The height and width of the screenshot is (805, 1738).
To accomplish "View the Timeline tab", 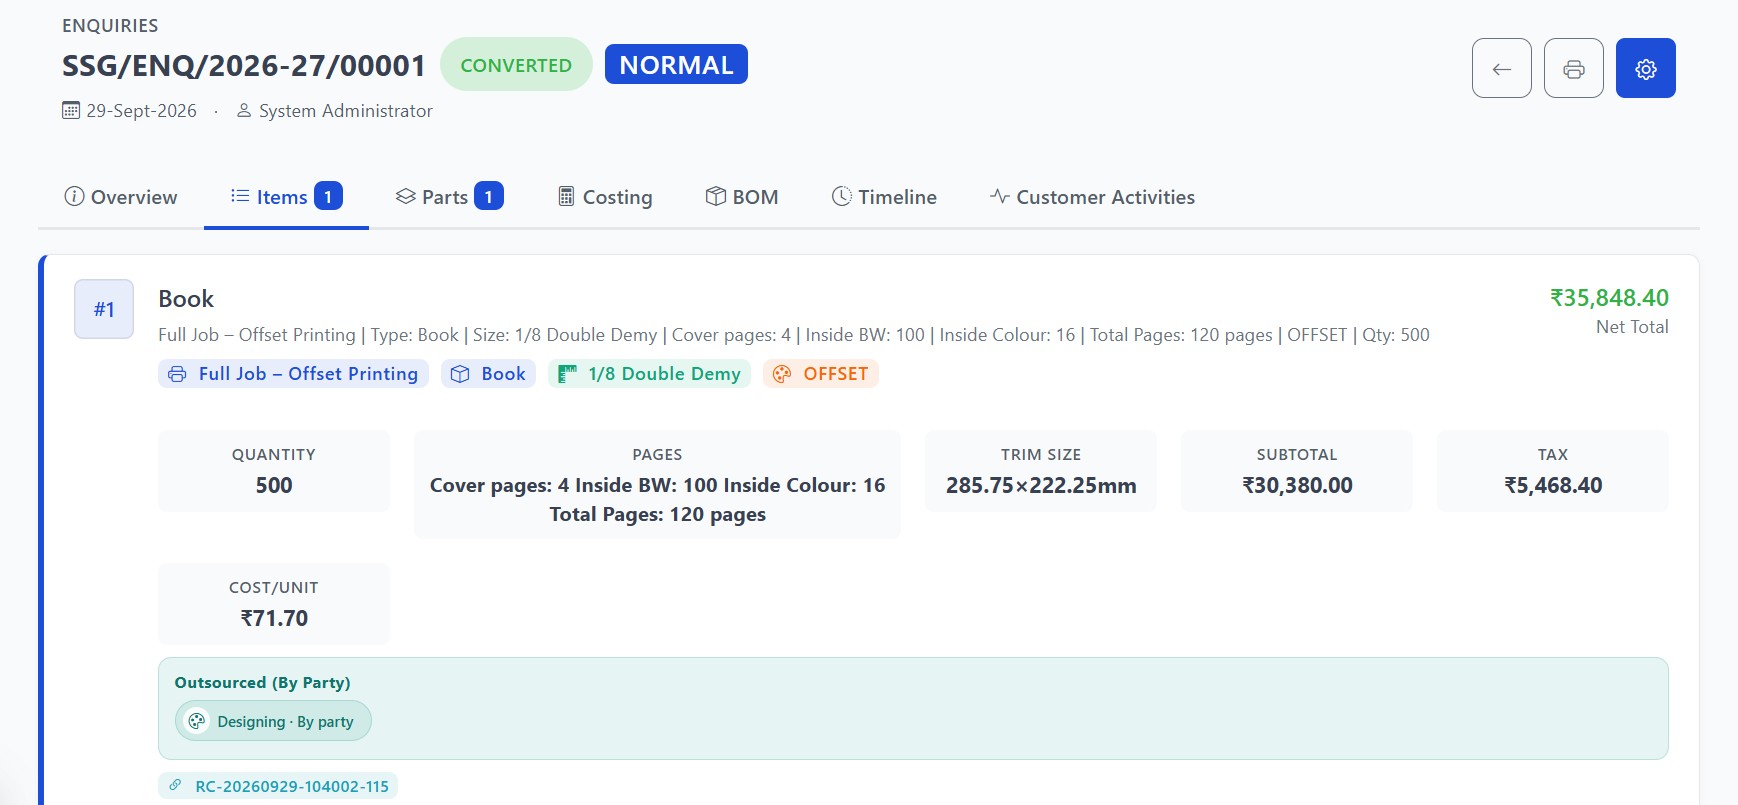I will 884,197.
